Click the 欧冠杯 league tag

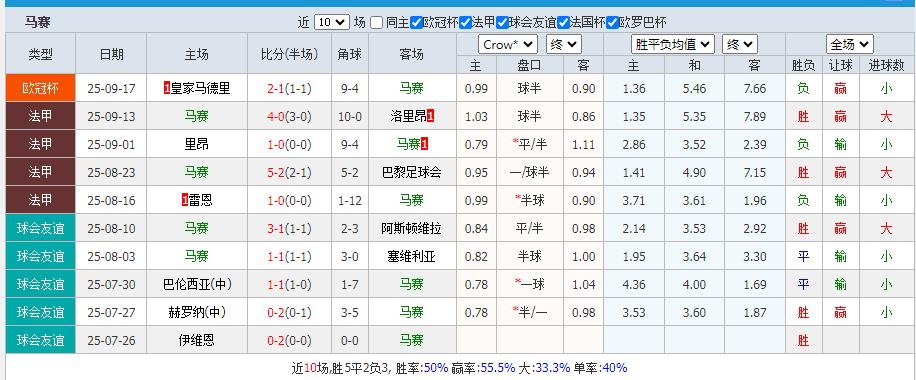click(40, 88)
